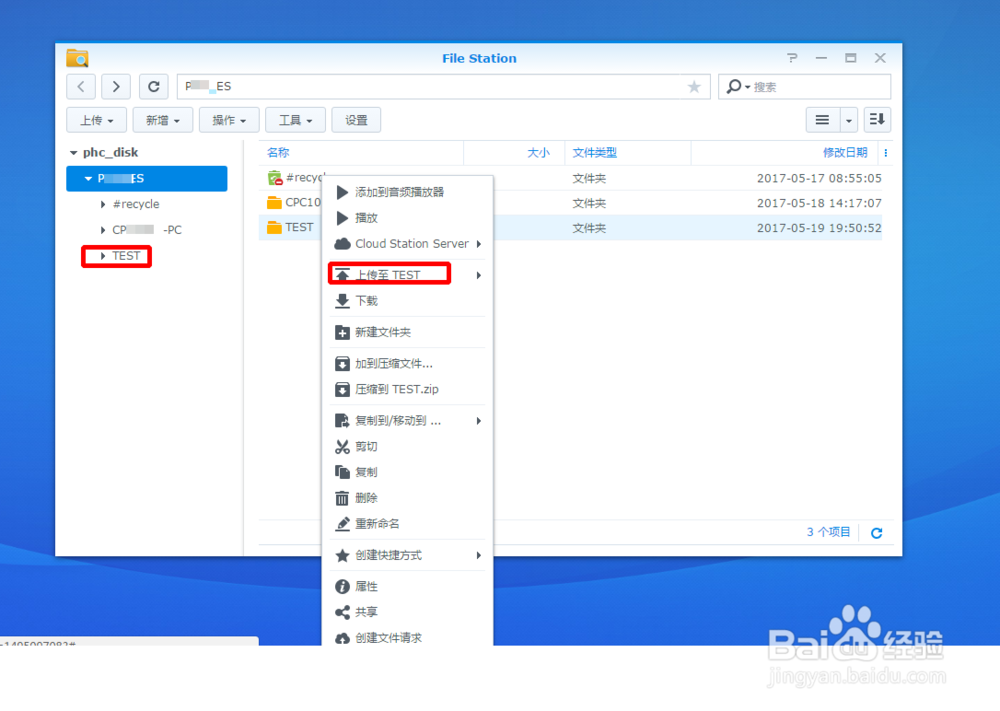Choose 创建文件请求 in the context menu
This screenshot has height=711, width=1000.
pyautogui.click(x=407, y=638)
